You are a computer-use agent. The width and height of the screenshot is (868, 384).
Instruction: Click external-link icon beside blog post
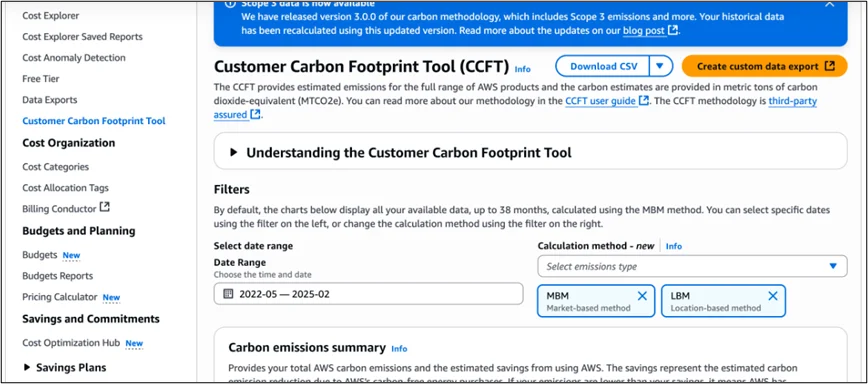click(x=673, y=30)
